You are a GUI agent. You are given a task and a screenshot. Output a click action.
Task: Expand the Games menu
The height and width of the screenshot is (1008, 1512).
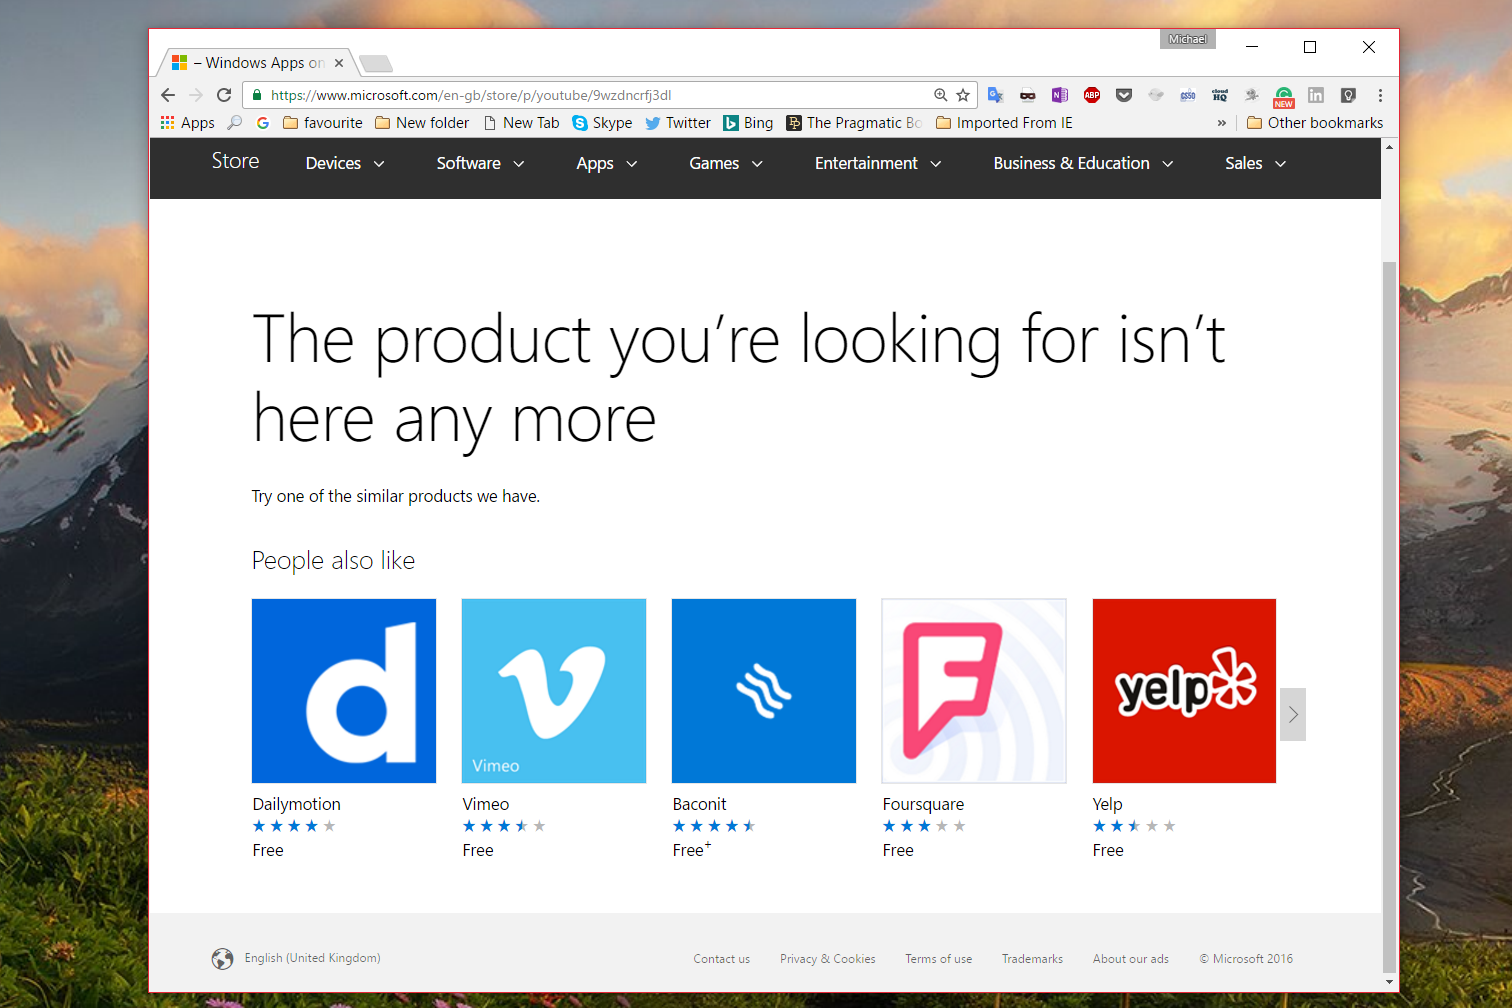726,164
